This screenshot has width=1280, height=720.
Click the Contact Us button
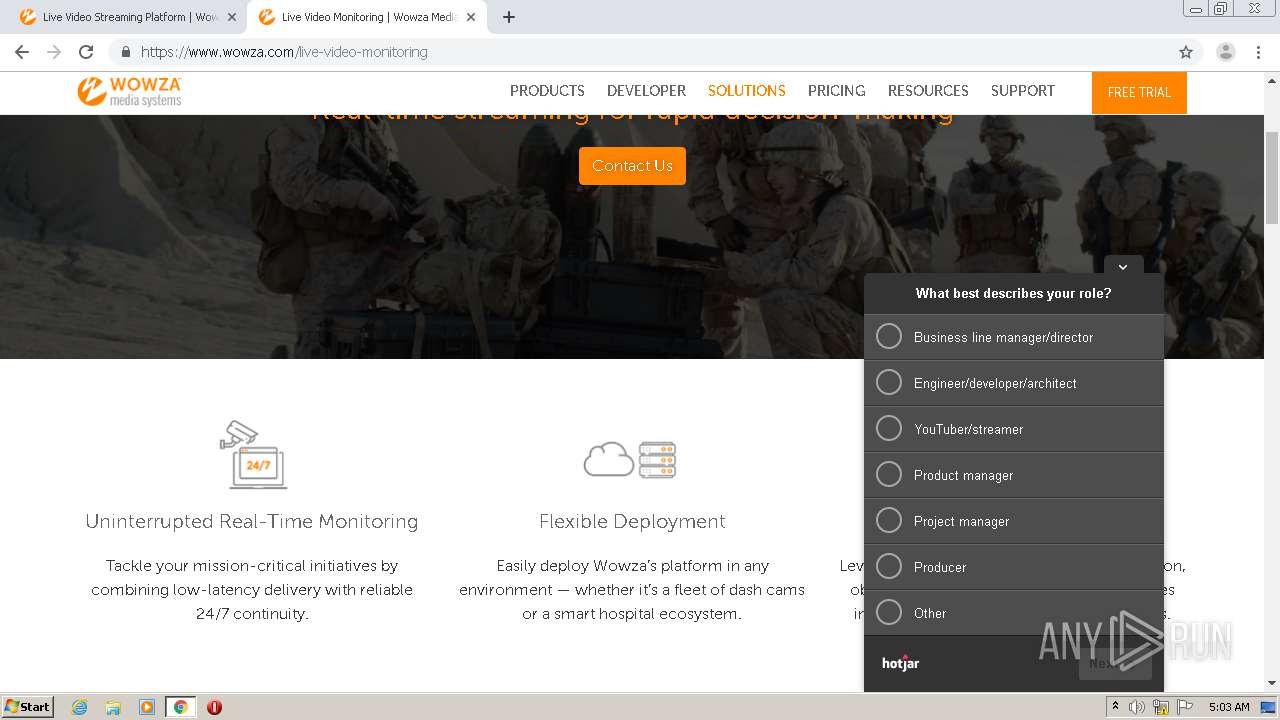[632, 166]
